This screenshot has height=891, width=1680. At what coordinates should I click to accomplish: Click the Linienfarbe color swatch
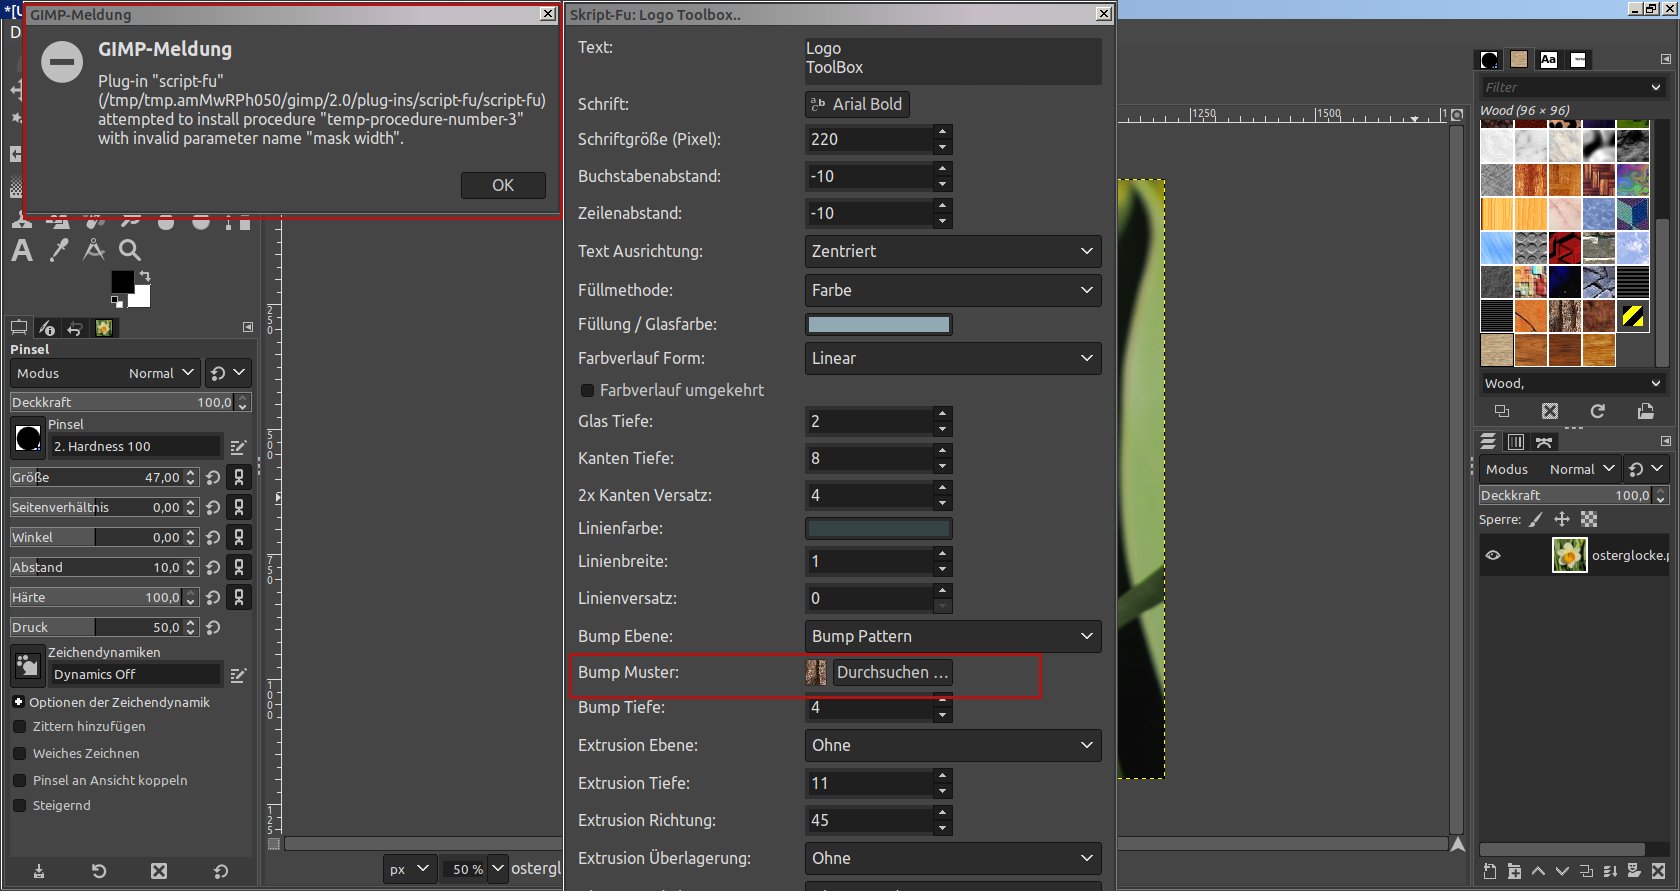(879, 528)
